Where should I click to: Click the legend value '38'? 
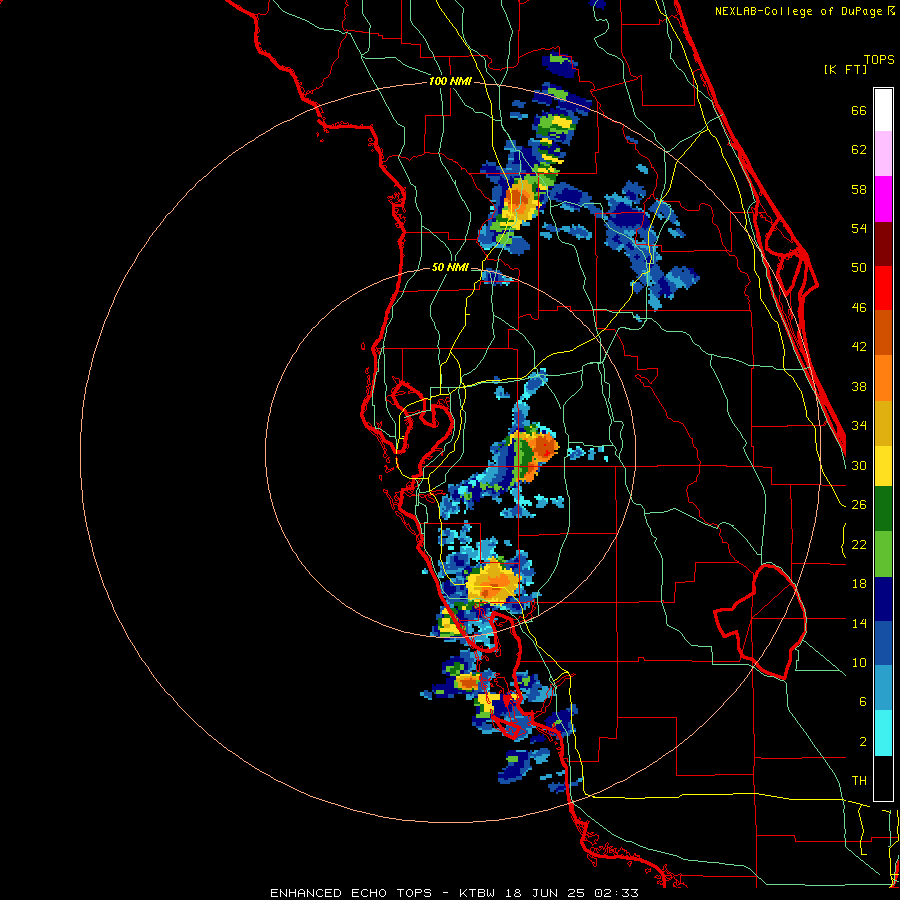coord(859,386)
